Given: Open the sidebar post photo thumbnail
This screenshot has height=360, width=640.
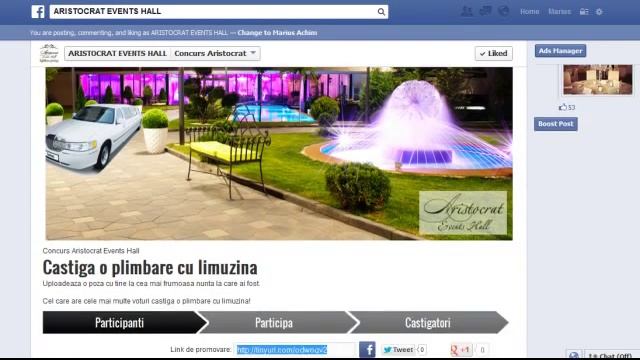Looking at the screenshot, I should pyautogui.click(x=598, y=79).
